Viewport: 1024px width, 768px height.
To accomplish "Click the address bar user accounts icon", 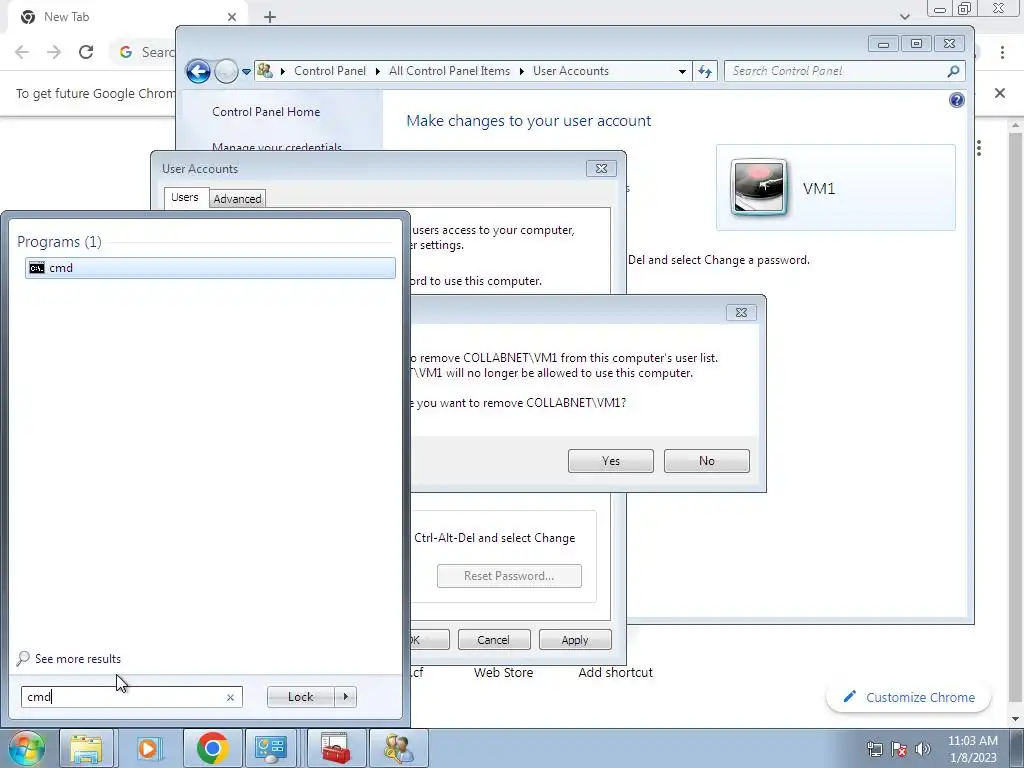I will [x=264, y=71].
